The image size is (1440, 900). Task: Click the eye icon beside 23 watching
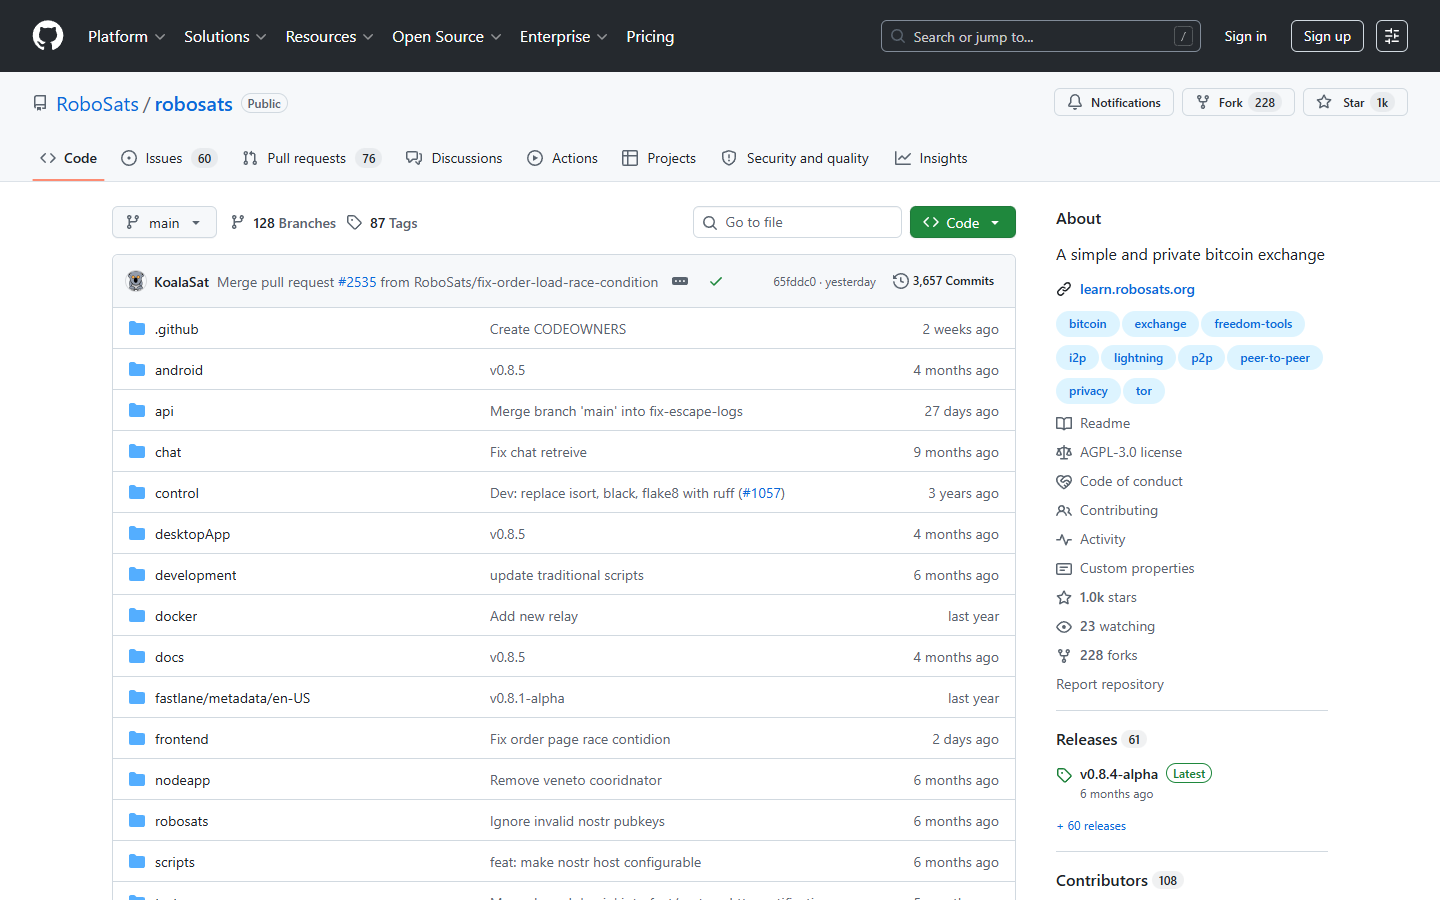(x=1064, y=627)
